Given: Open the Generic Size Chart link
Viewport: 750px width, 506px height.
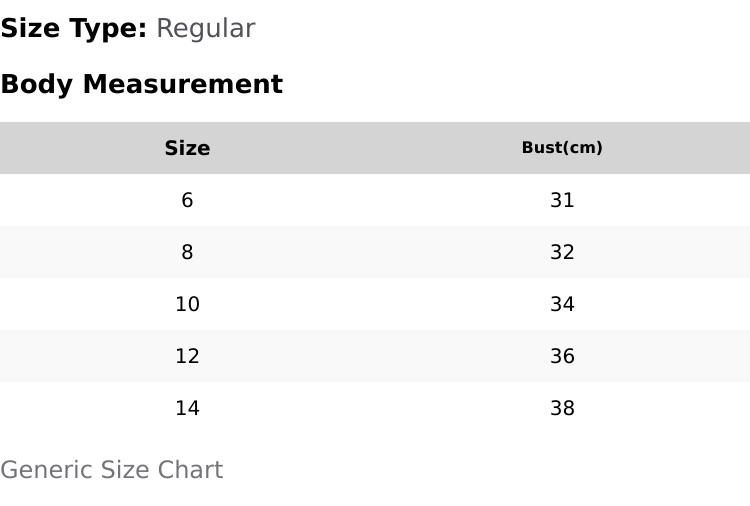Looking at the screenshot, I should coord(112,470).
